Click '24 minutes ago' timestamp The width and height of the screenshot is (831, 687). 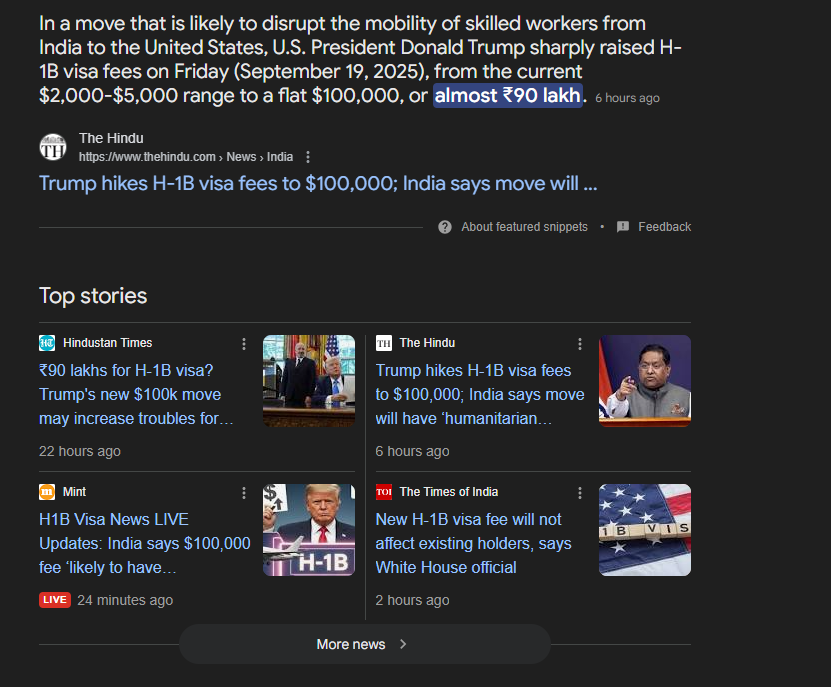(125, 600)
